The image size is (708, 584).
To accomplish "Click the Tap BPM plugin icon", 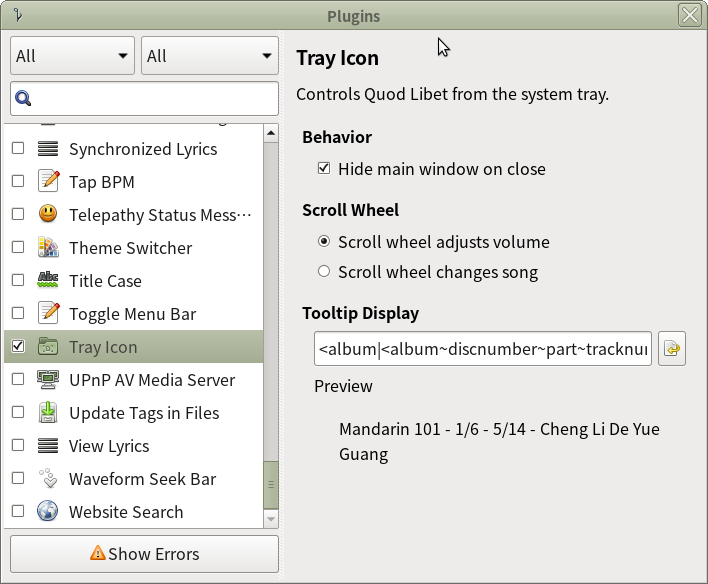I will coord(48,182).
